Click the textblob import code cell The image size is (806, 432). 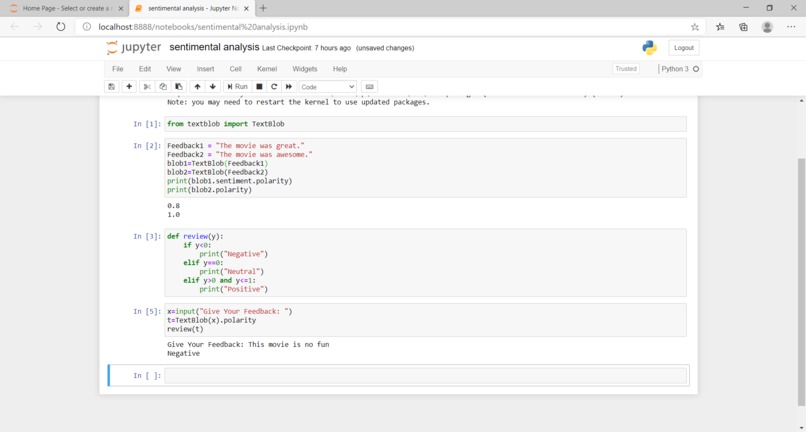425,124
